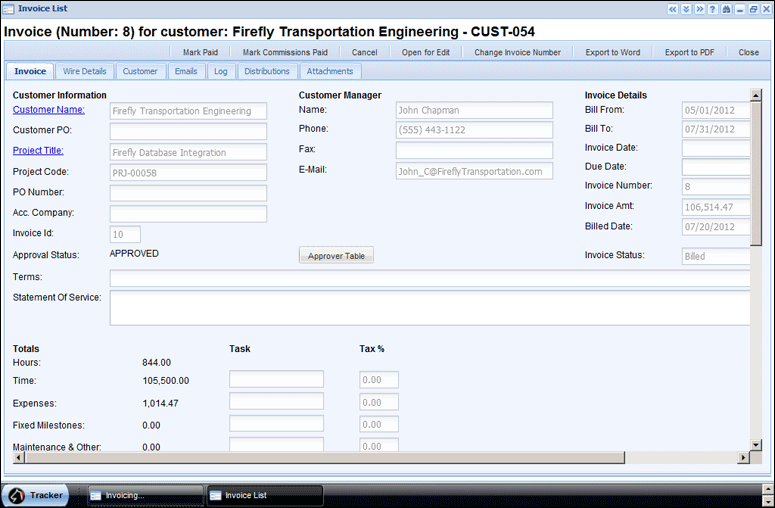Click the Acc. Company field

tap(188, 213)
